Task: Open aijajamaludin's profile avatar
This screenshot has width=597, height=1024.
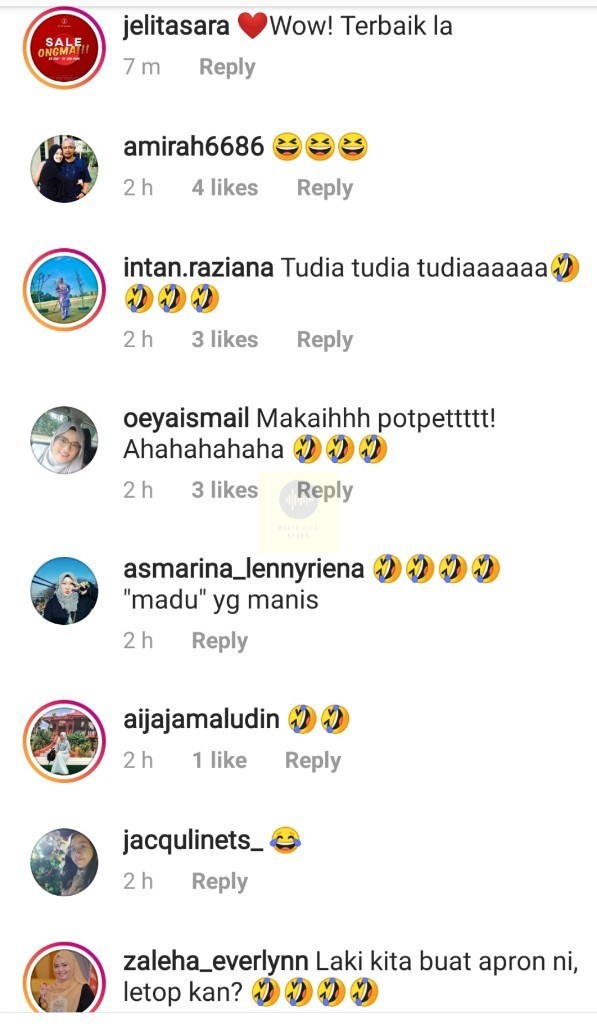Action: (x=64, y=741)
